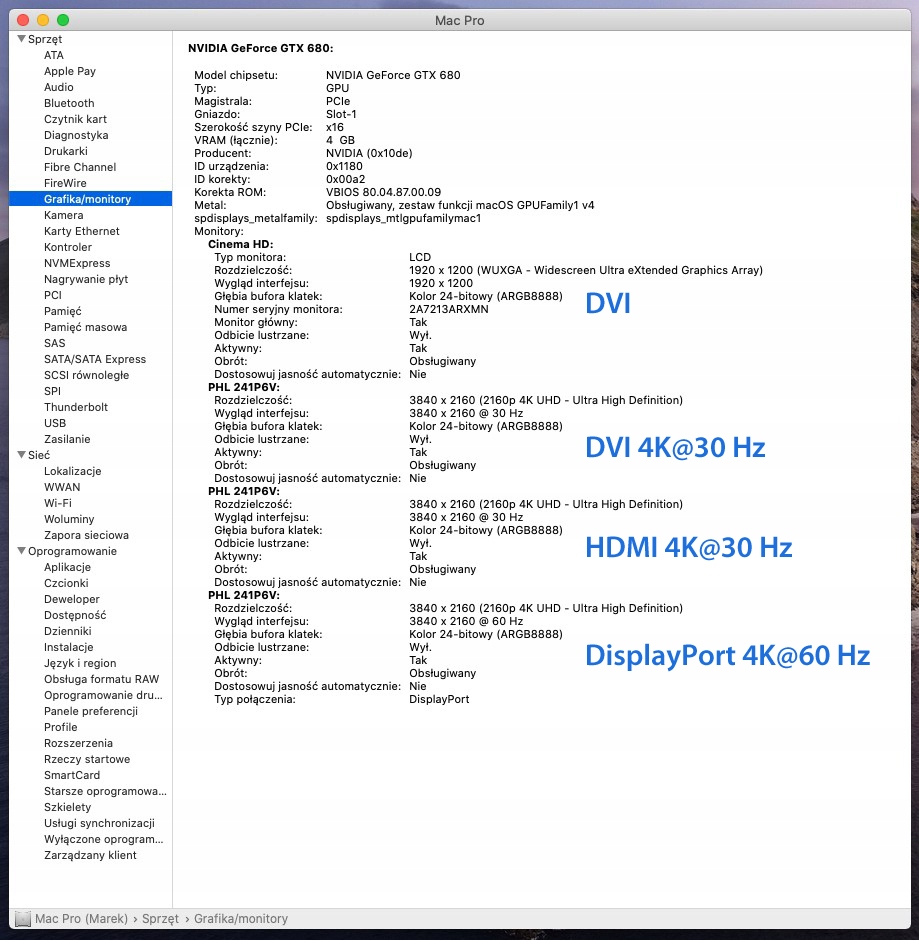Select Dzienniki in sidebar

(68, 631)
